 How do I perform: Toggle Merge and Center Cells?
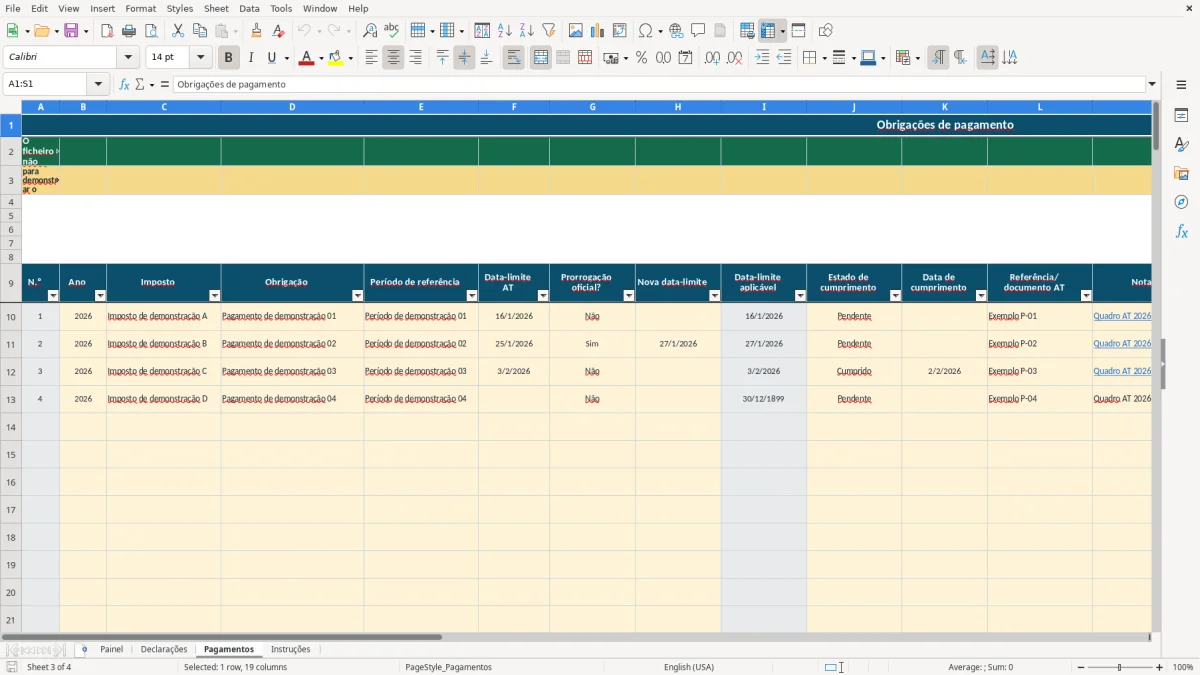point(541,58)
